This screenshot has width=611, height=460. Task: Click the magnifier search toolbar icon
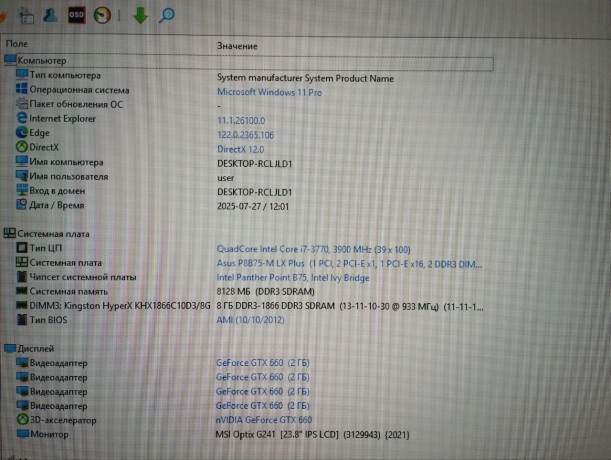coord(166,16)
